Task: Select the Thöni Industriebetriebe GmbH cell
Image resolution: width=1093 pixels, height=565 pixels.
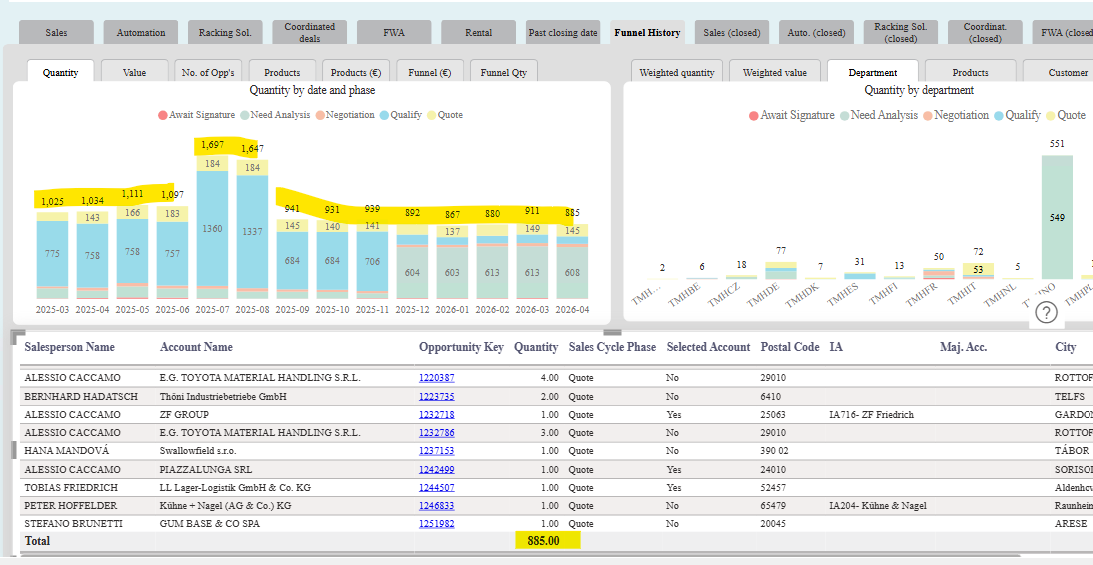Action: [223, 396]
